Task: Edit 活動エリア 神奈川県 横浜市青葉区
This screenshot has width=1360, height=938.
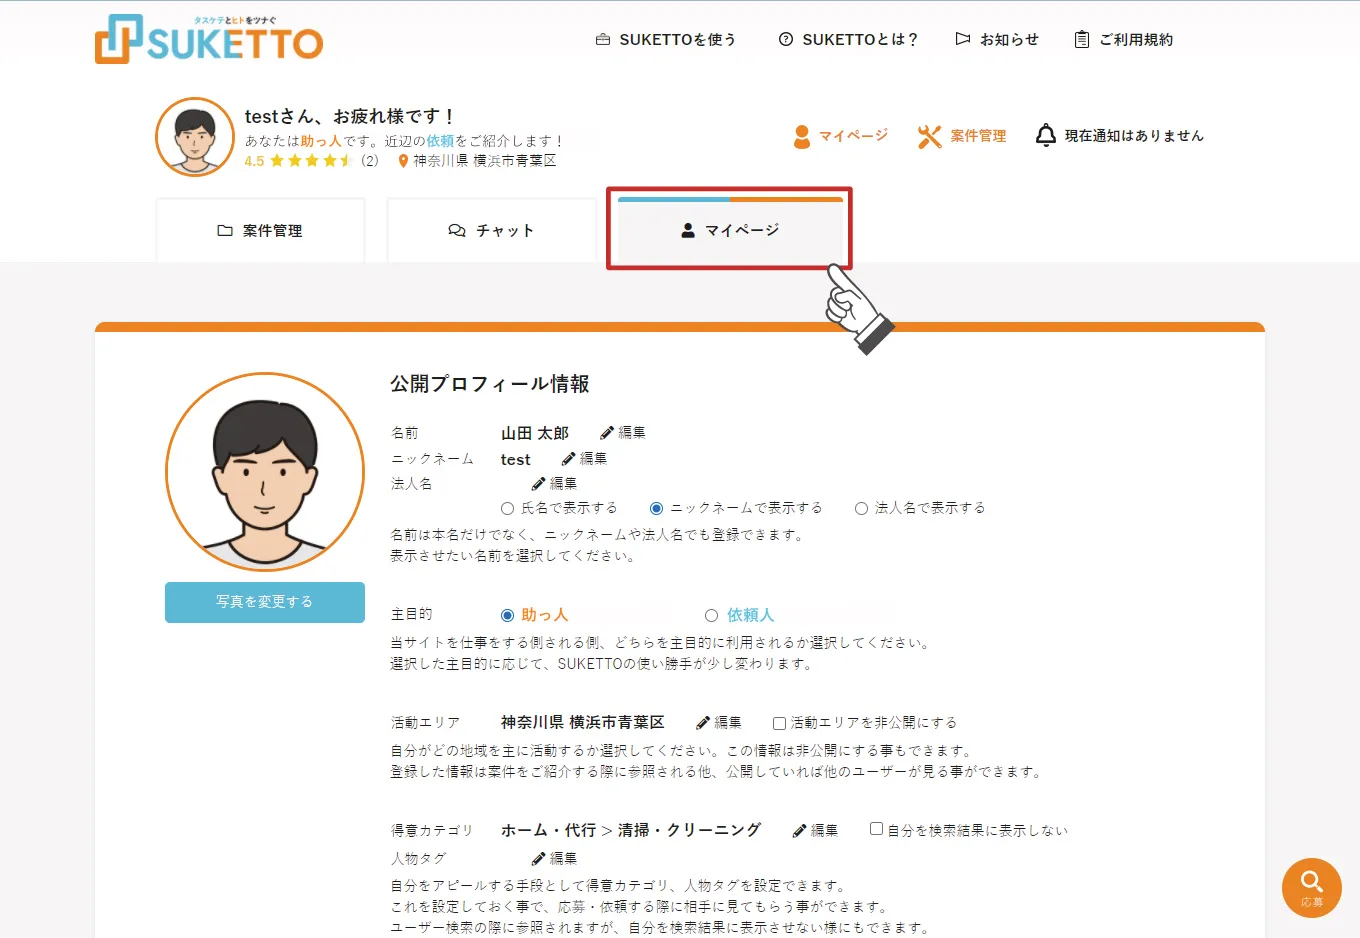Action: tap(719, 722)
